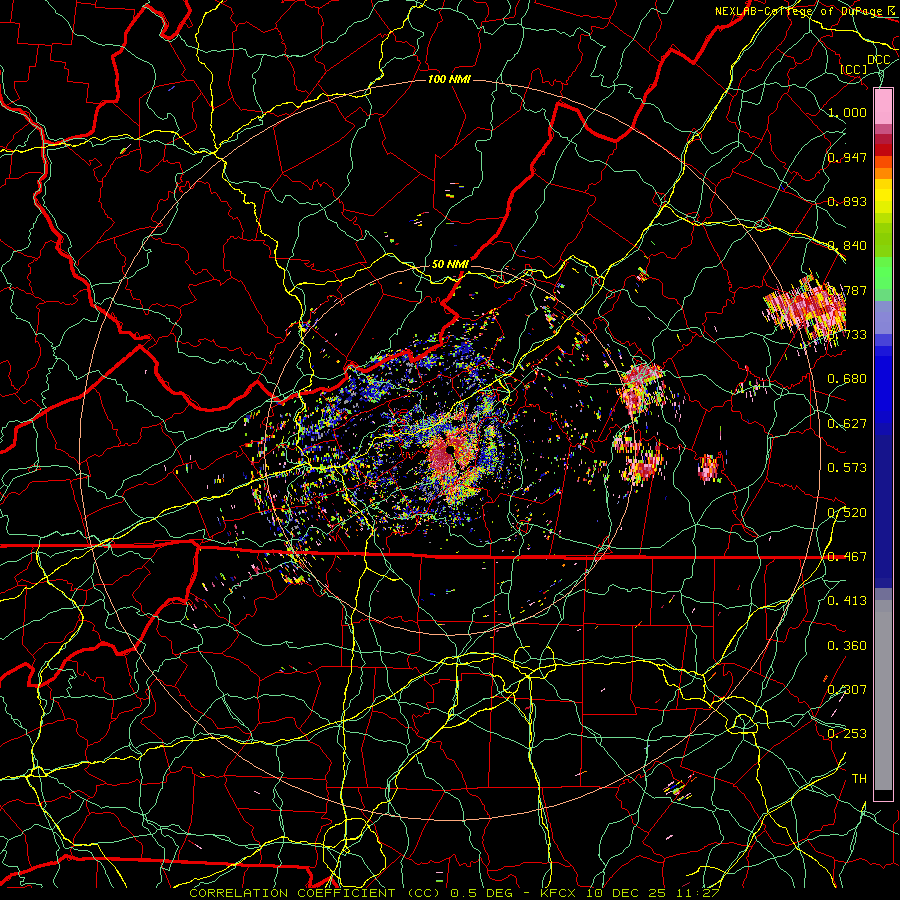Click the 0.840 scale value

tap(847, 246)
